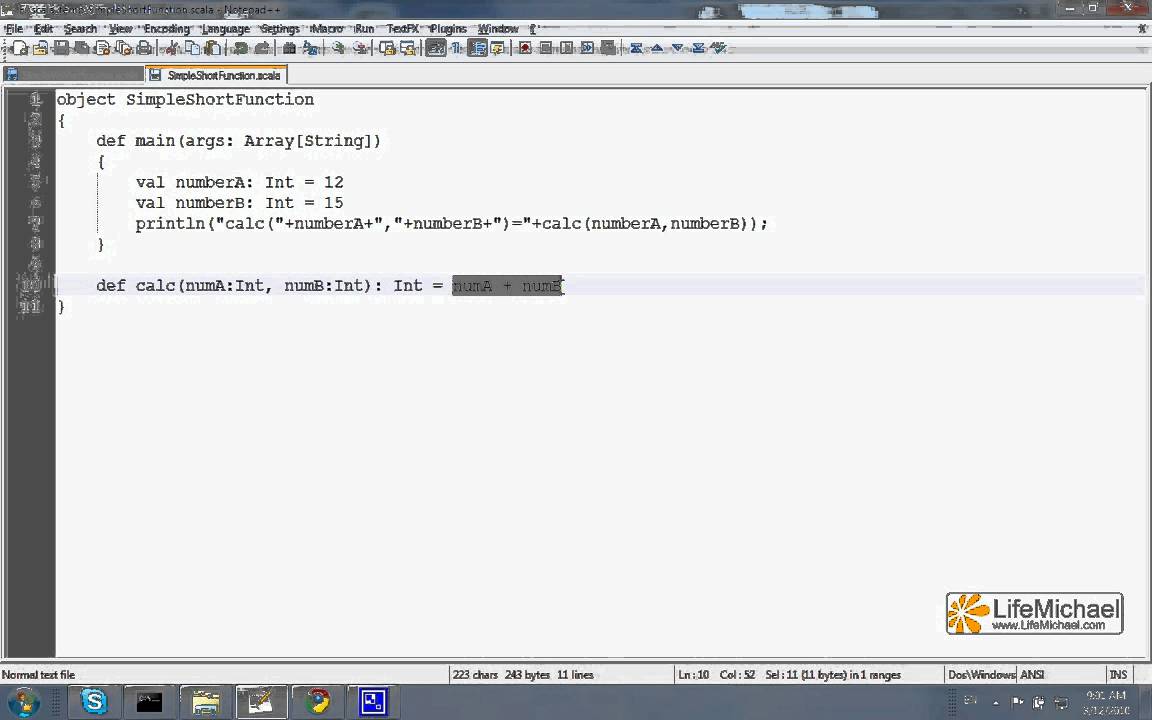Click the Close document toolbar icon
This screenshot has width=1152, height=720.
(103, 48)
